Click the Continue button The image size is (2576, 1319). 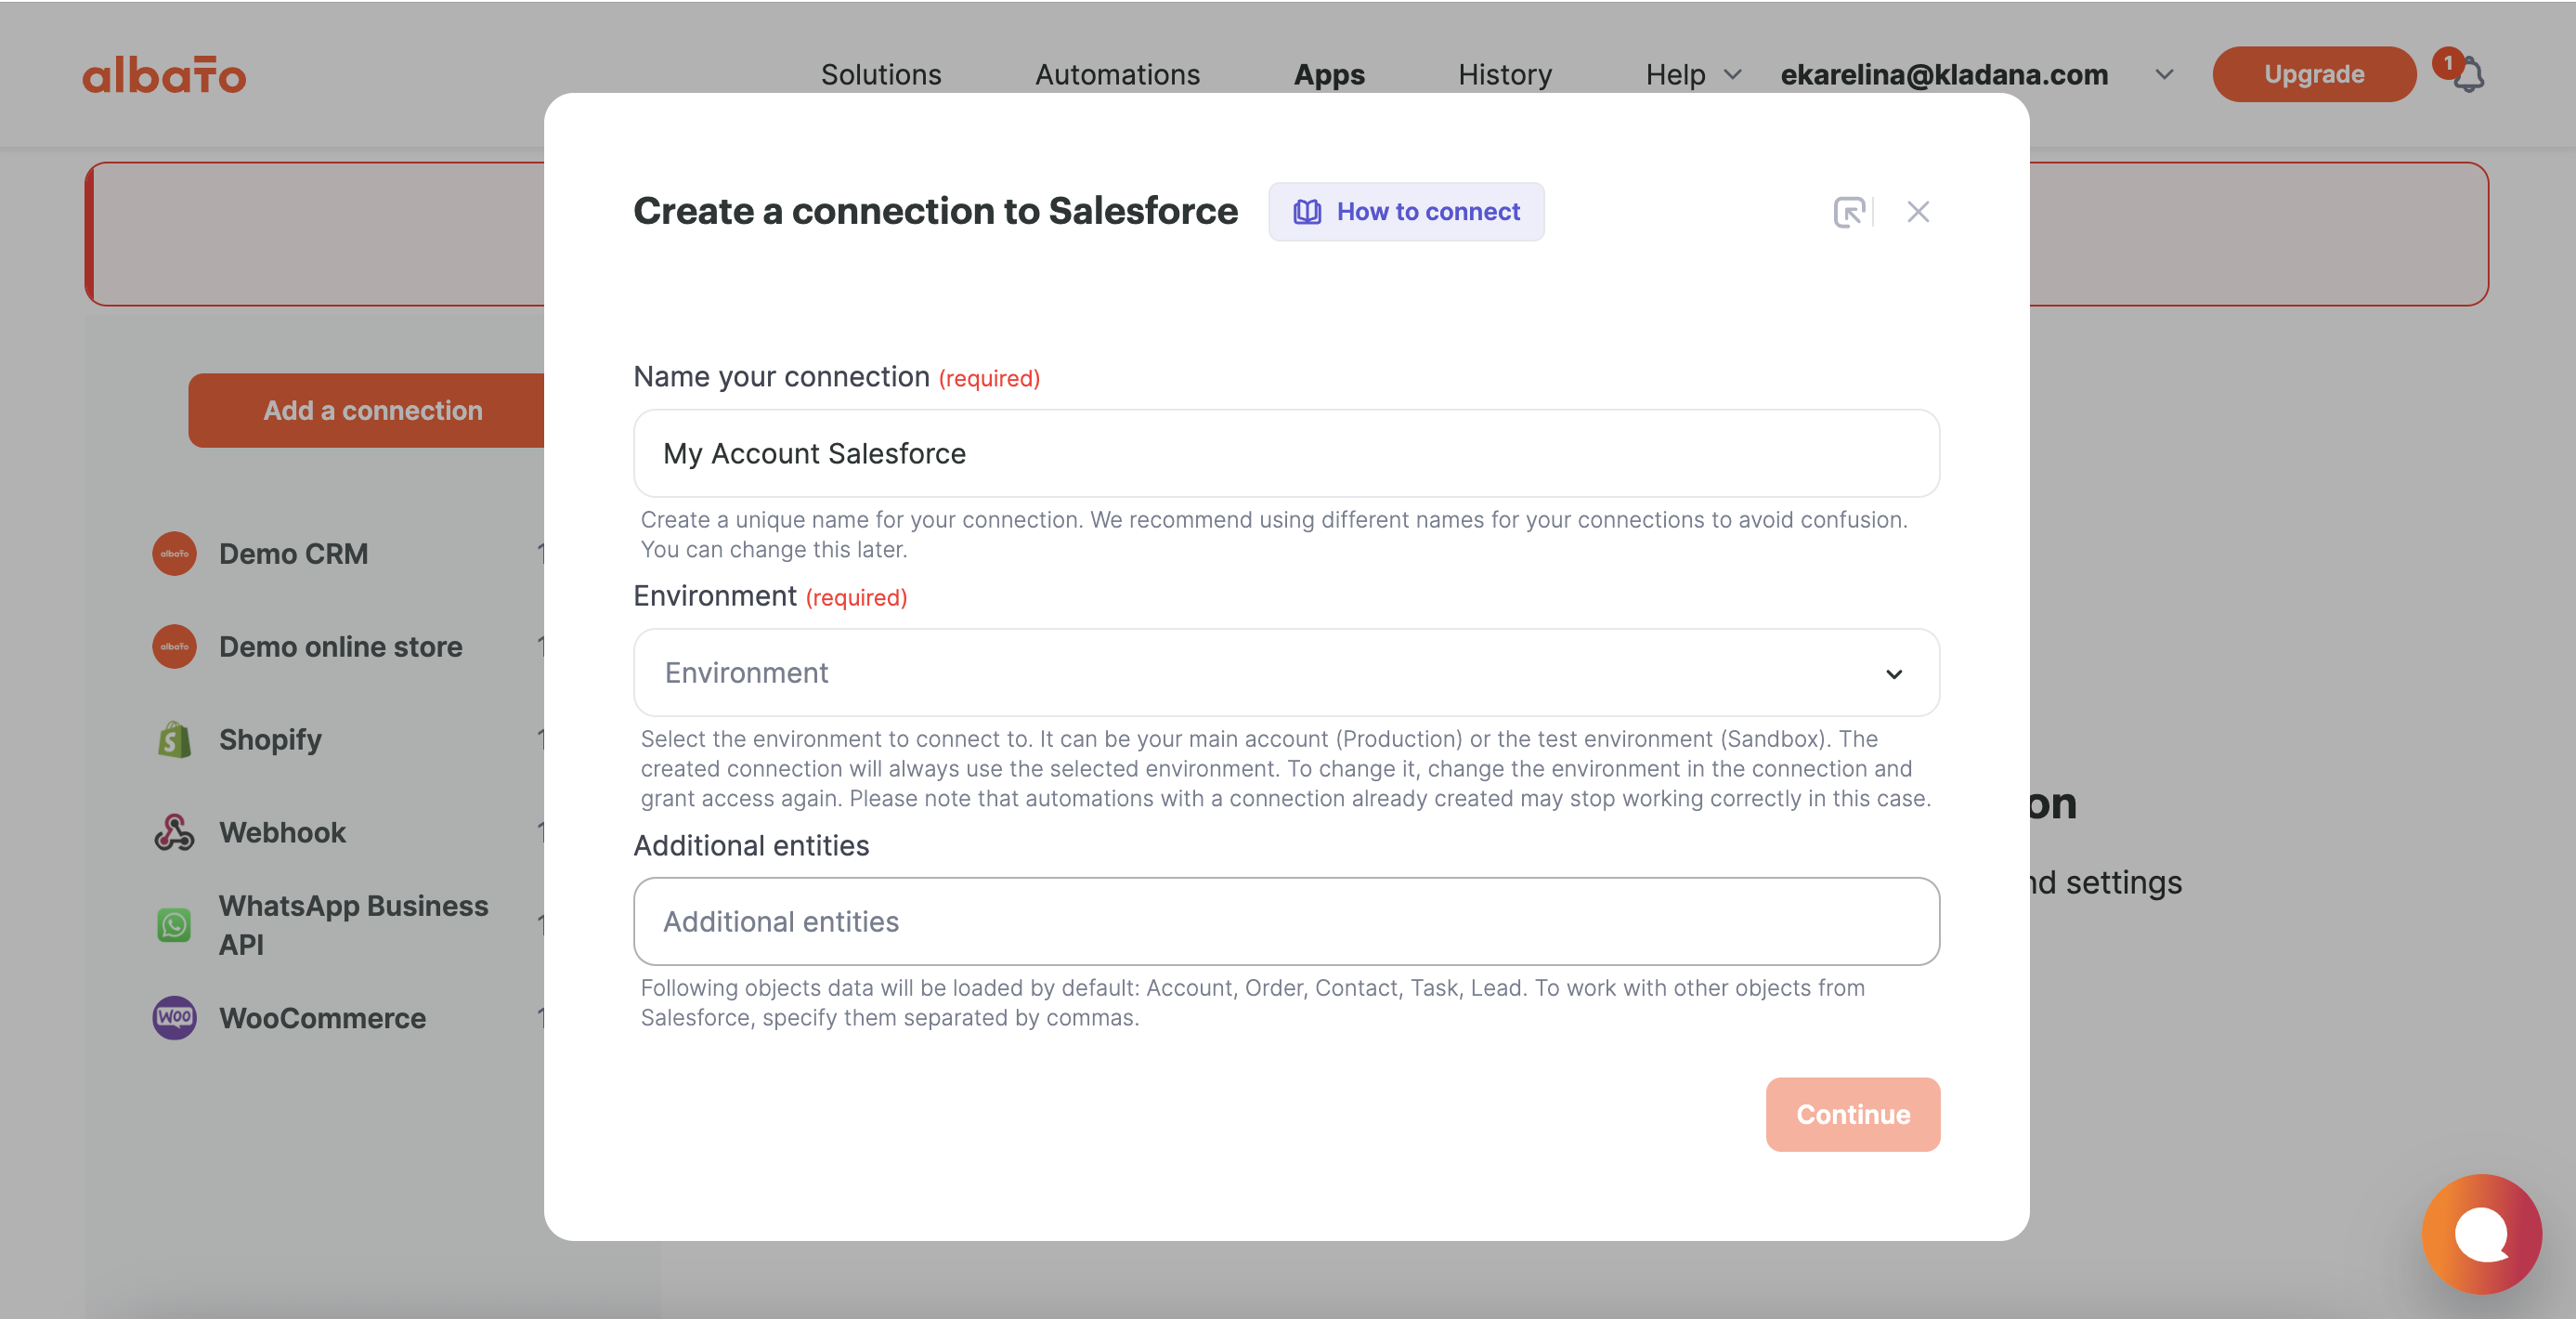point(1852,1113)
